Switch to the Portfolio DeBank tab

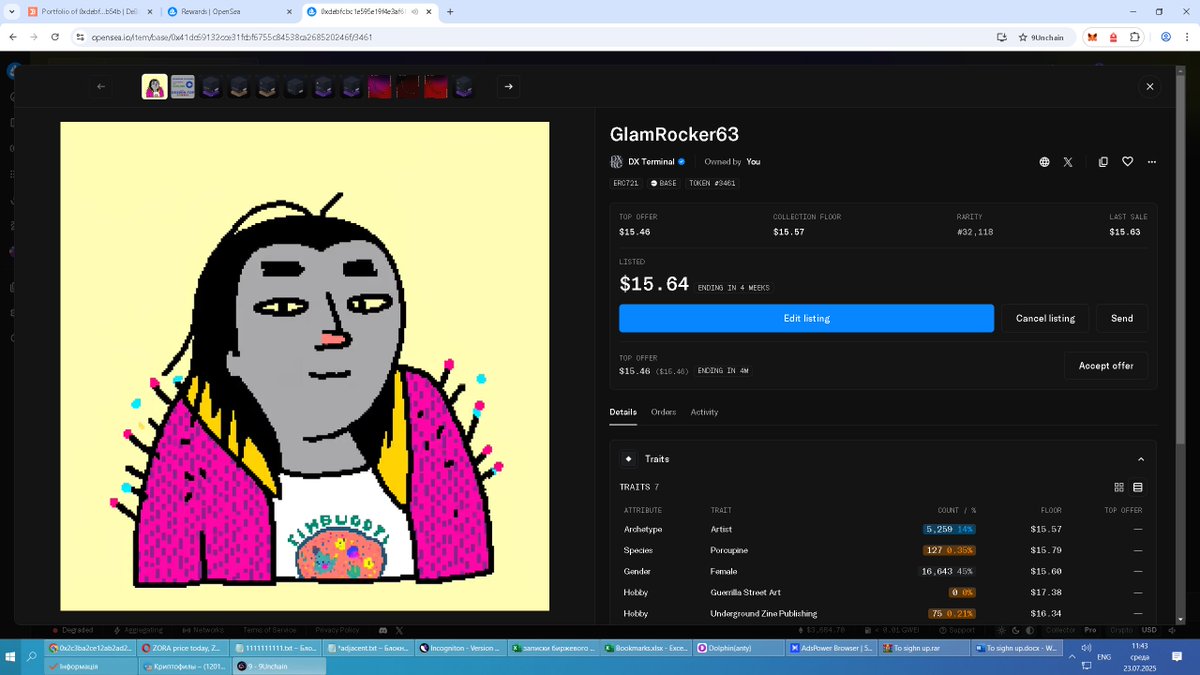[x=89, y=12]
